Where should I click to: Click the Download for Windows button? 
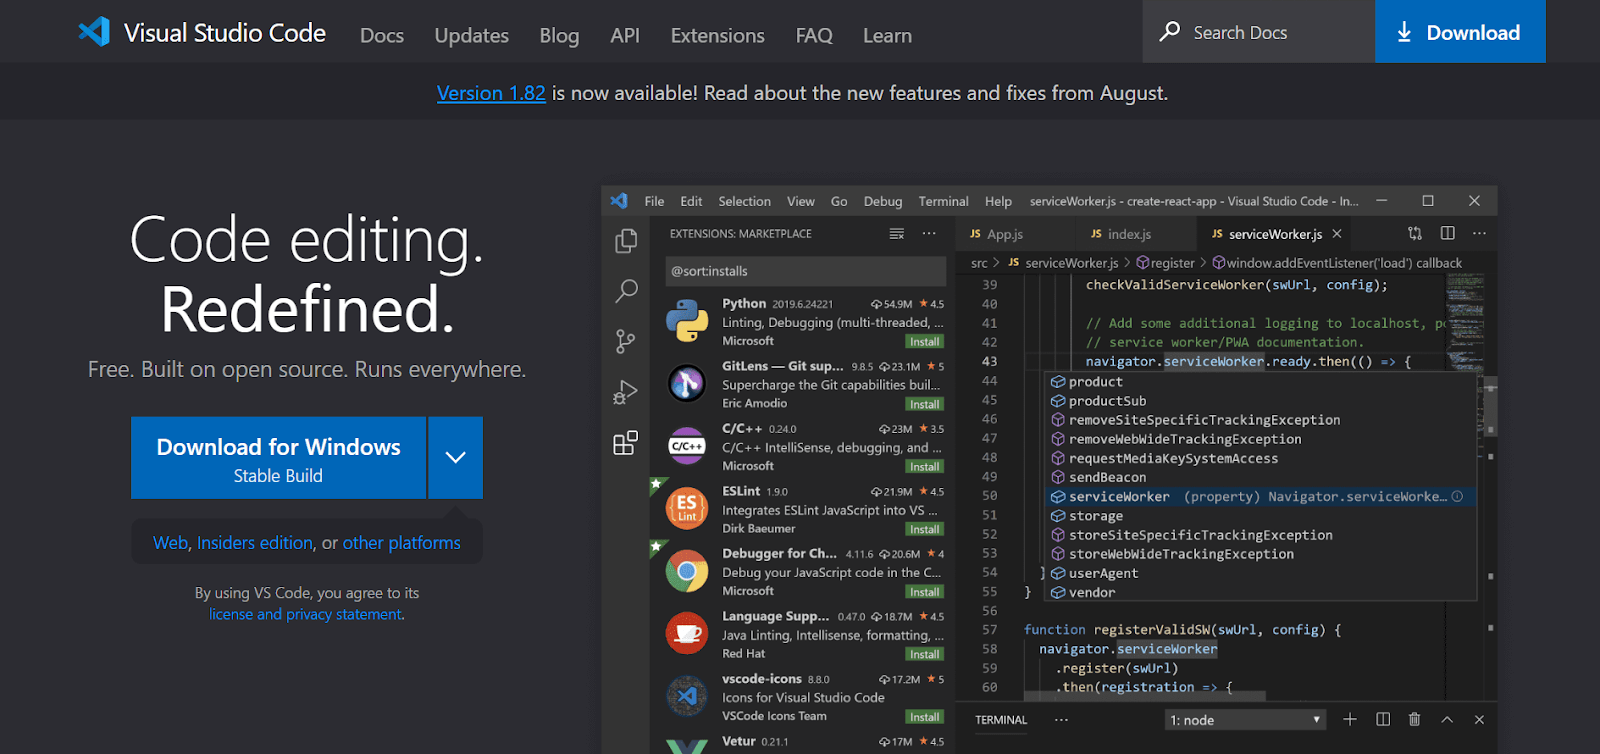[x=278, y=458]
